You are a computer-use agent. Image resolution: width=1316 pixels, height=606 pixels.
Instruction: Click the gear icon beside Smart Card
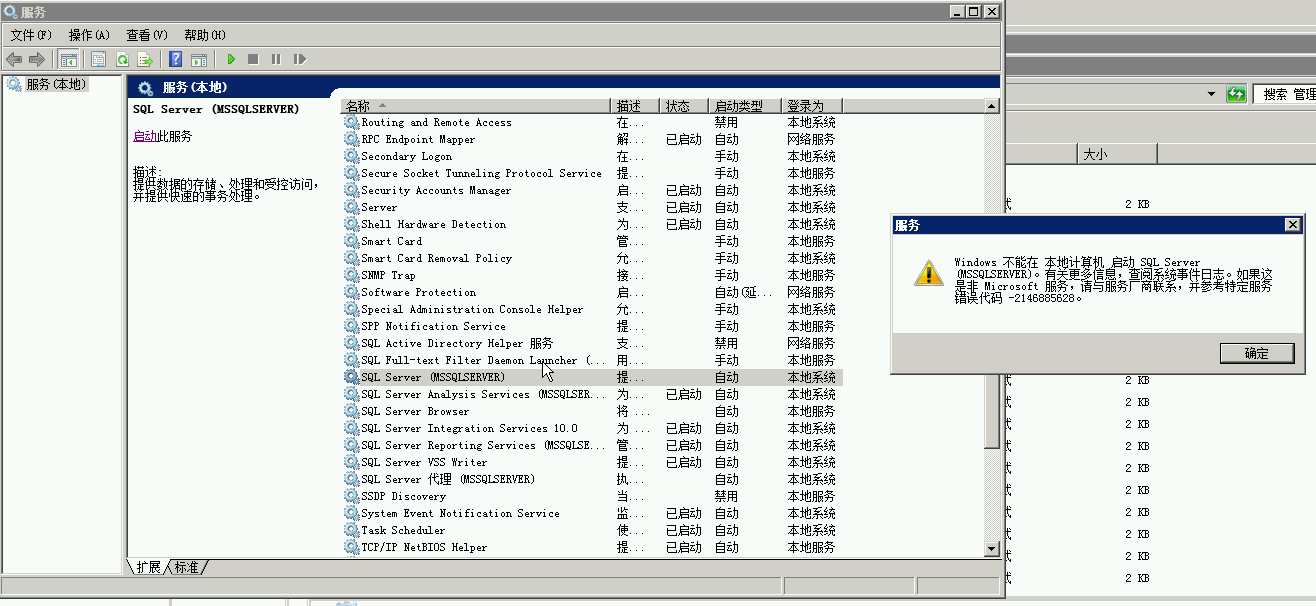(351, 241)
